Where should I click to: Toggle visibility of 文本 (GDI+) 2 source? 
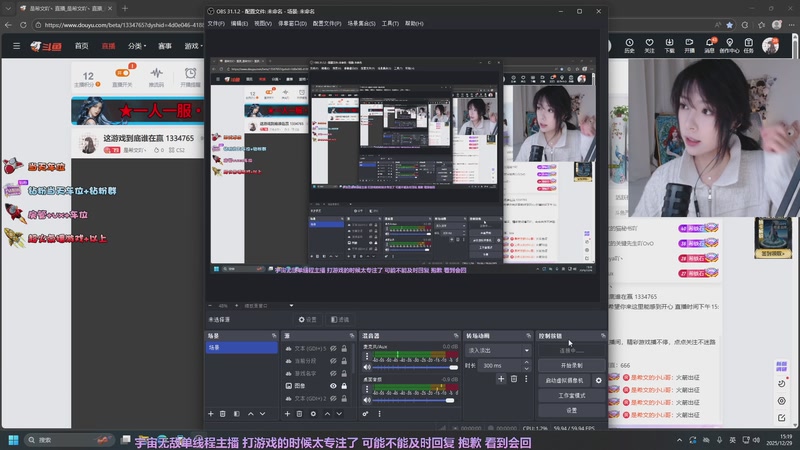coord(333,398)
